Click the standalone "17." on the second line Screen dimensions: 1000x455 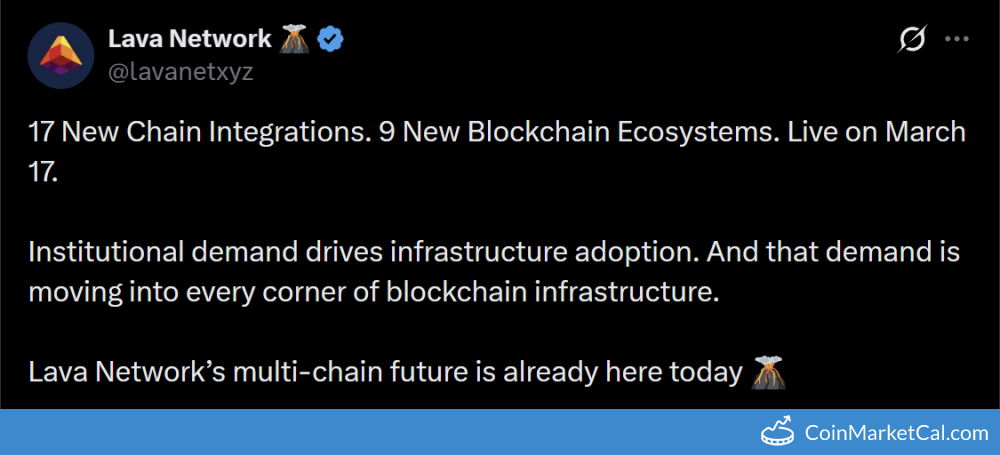tap(44, 173)
